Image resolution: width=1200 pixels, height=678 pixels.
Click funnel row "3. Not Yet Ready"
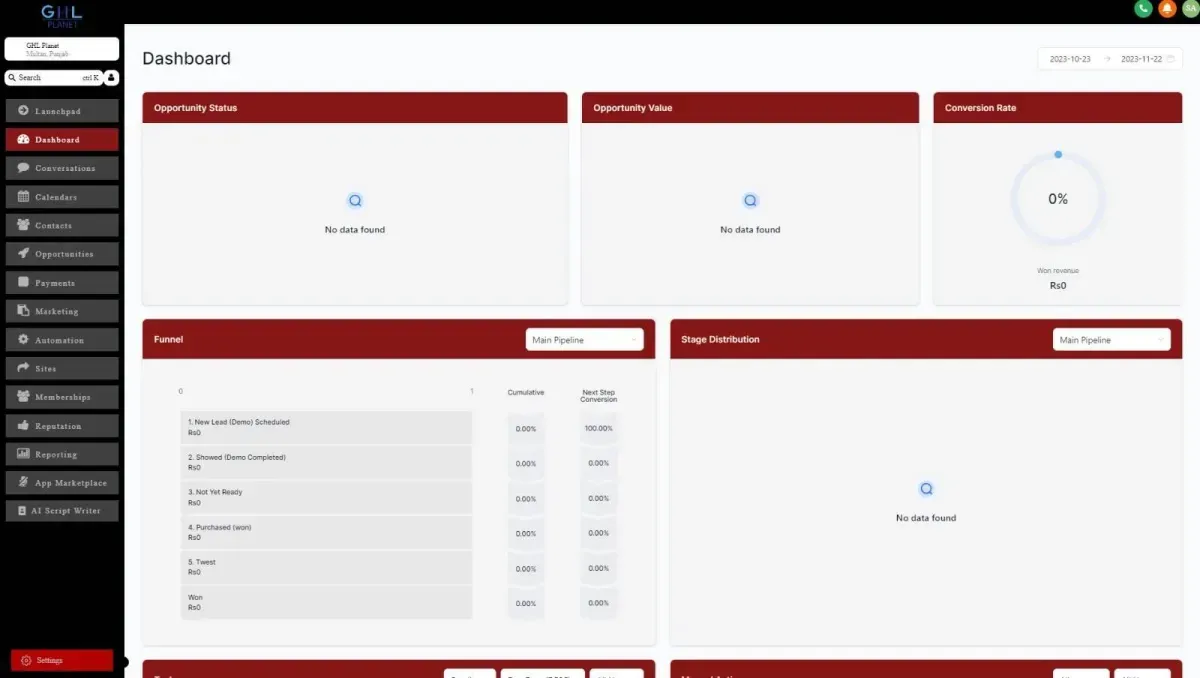[326, 498]
